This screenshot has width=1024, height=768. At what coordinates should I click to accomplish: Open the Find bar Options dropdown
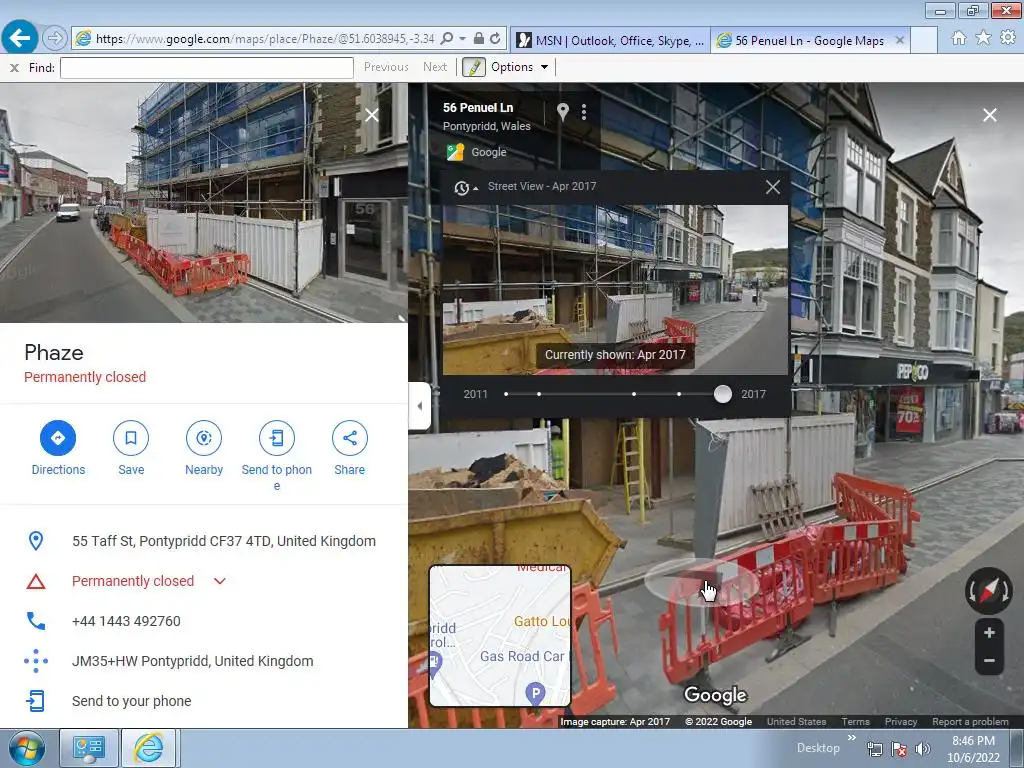coord(520,67)
